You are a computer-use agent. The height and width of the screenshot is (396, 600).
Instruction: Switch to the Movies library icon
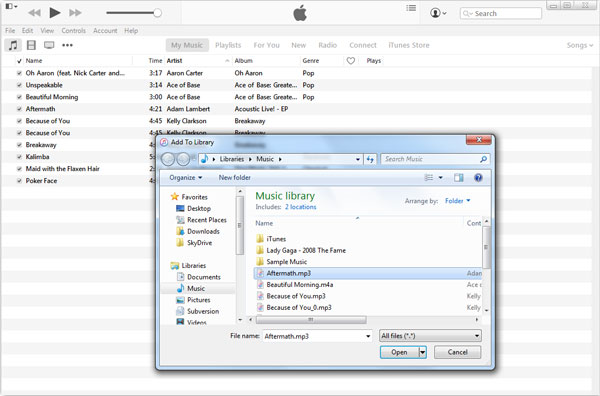point(31,45)
